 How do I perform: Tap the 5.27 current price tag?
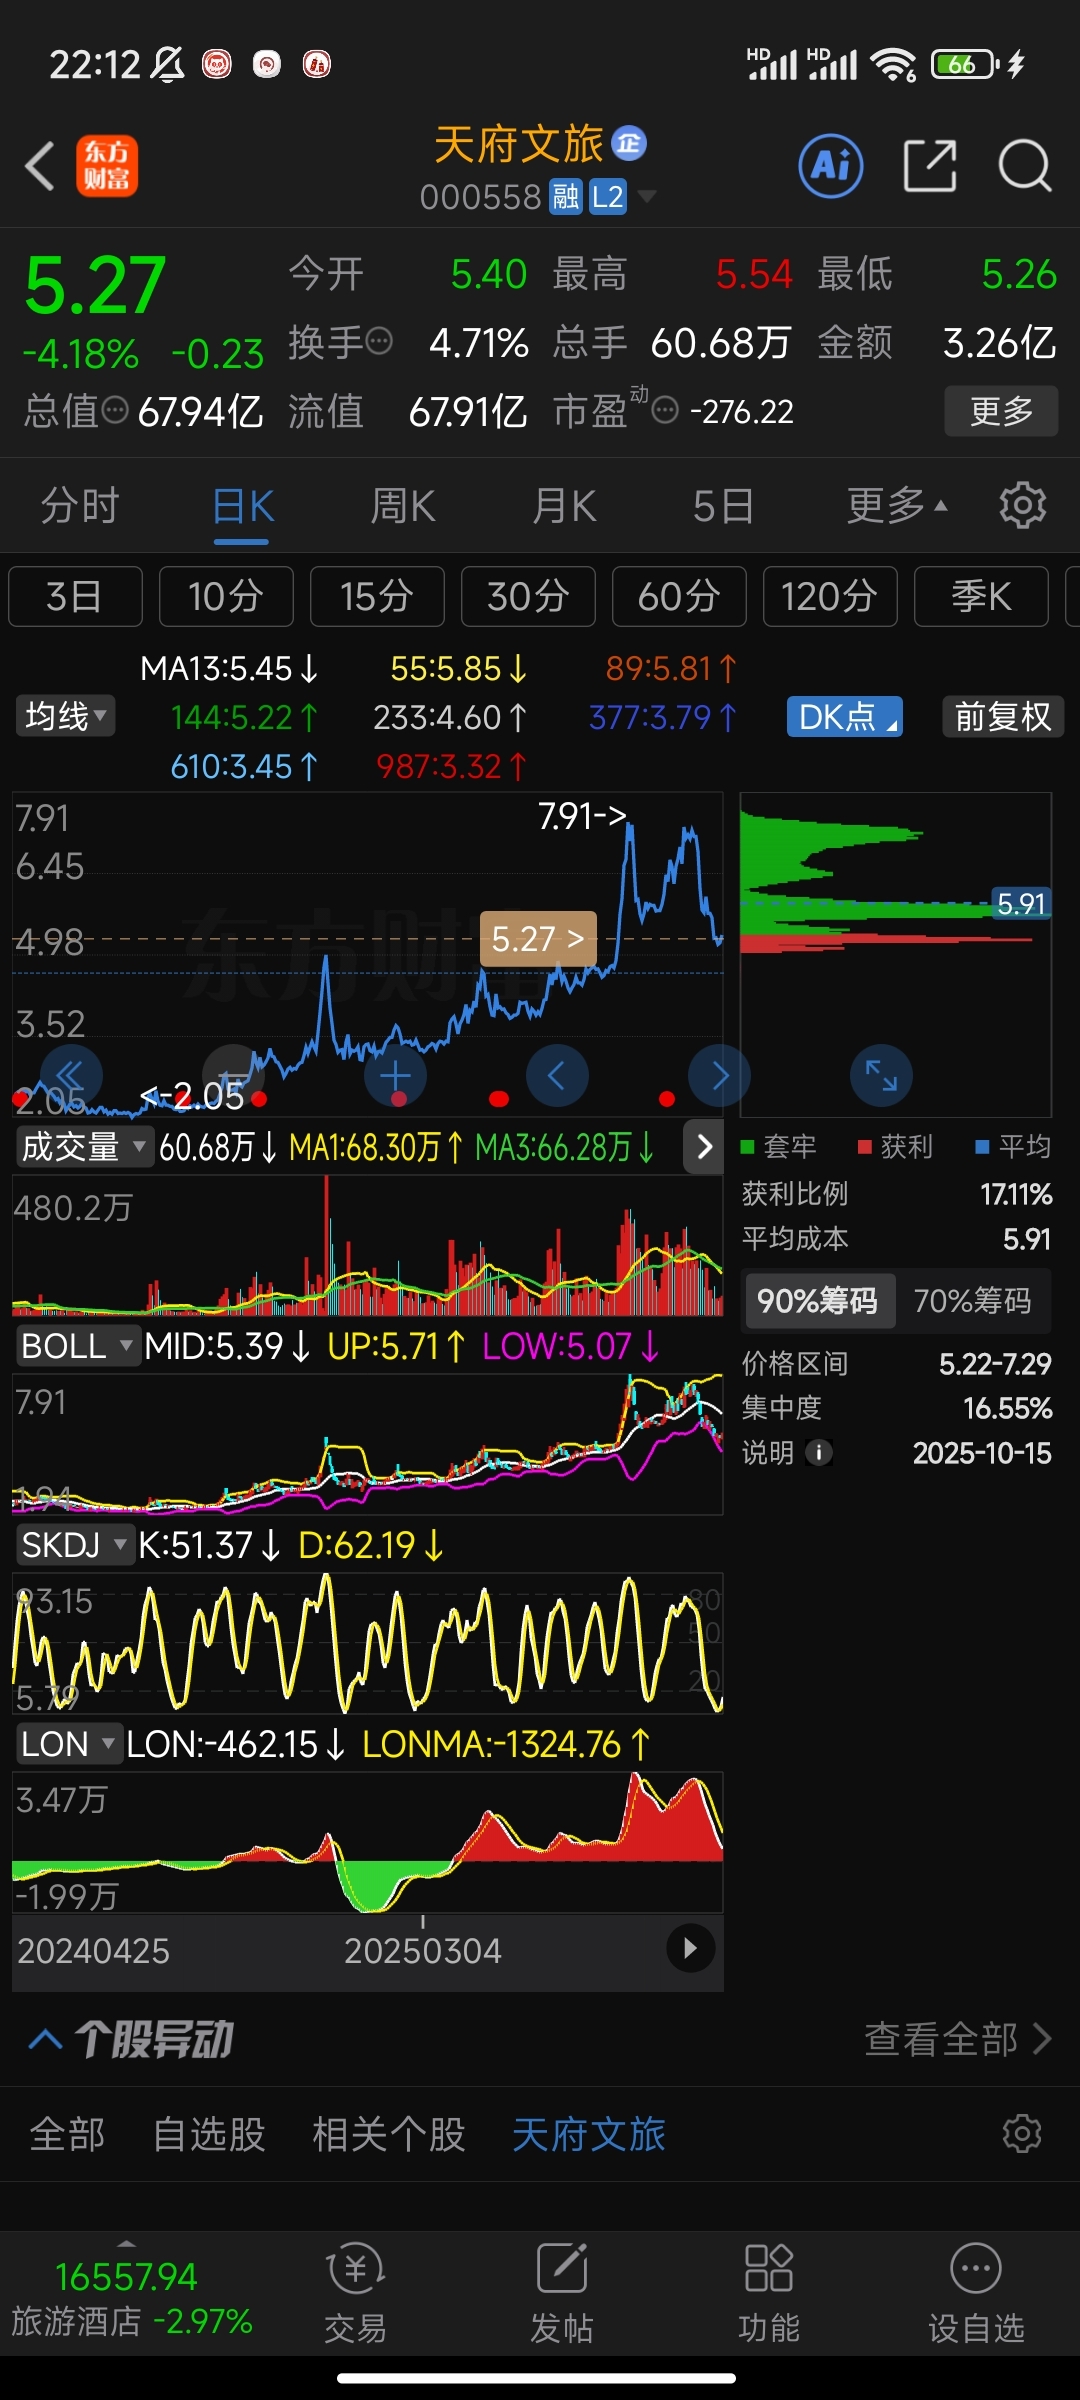click(538, 939)
